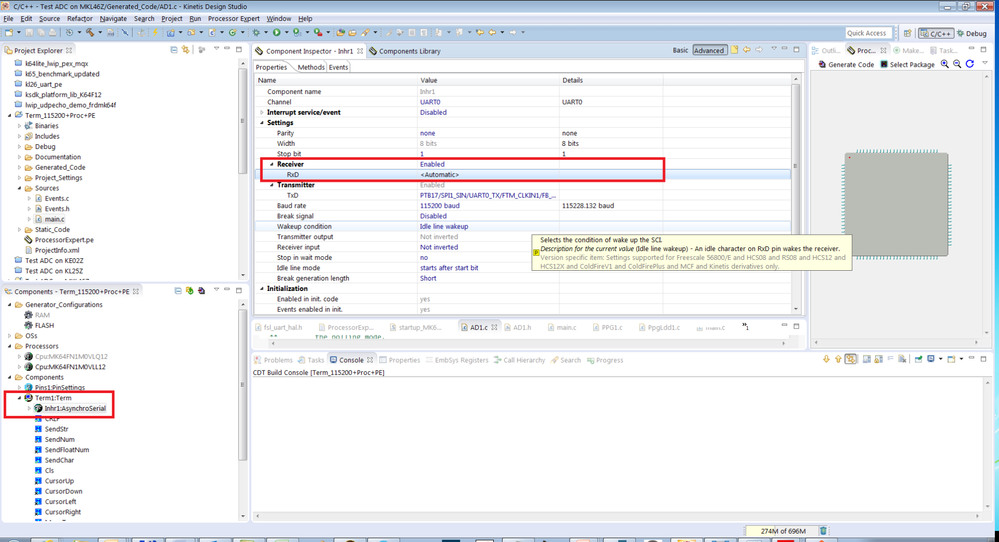Select the SendStr method in Components
The width and height of the screenshot is (999, 542).
point(56,429)
